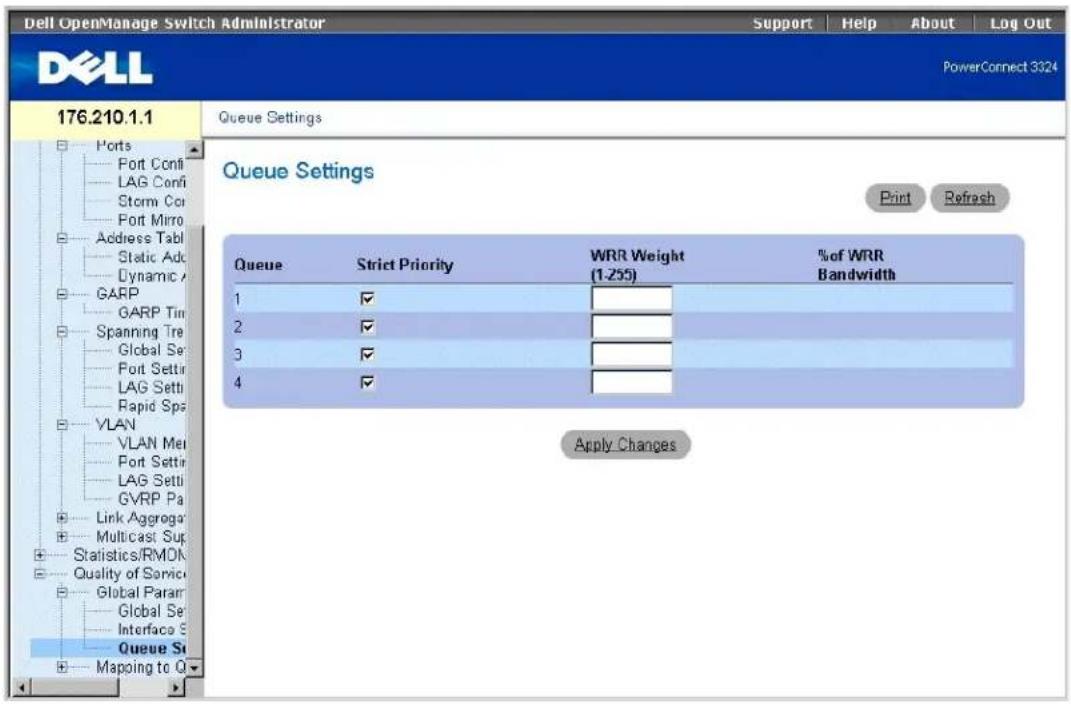Viewport: 1071px width, 704px height.
Task: Click the tree scroll right arrow
Action: [177, 687]
